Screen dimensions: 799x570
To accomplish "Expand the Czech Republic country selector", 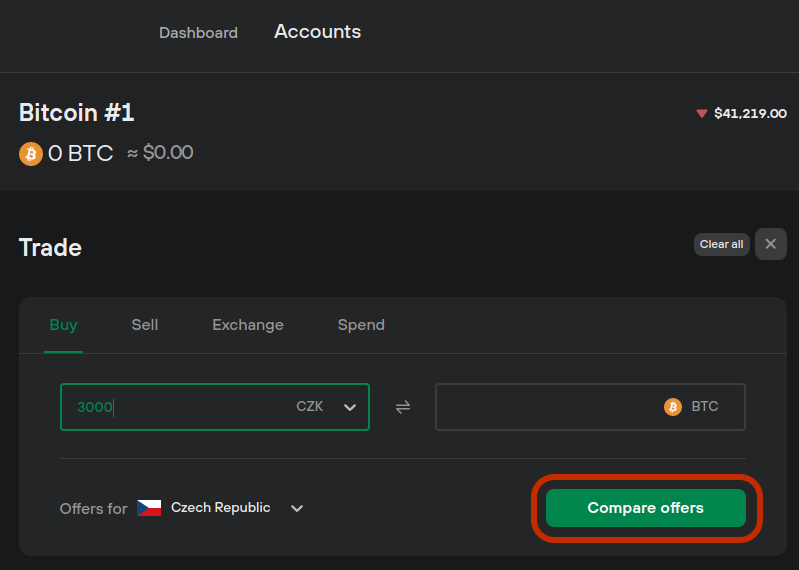I will 297,508.
